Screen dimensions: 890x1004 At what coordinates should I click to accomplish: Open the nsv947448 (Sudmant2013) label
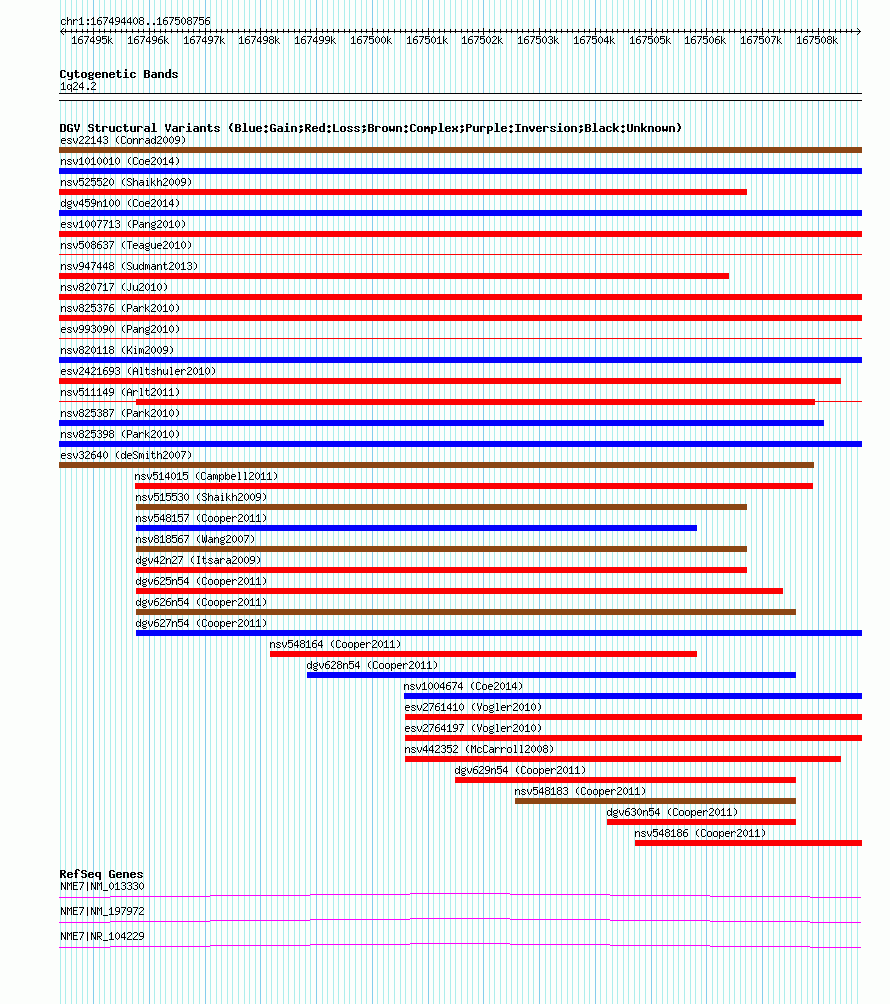click(129, 266)
